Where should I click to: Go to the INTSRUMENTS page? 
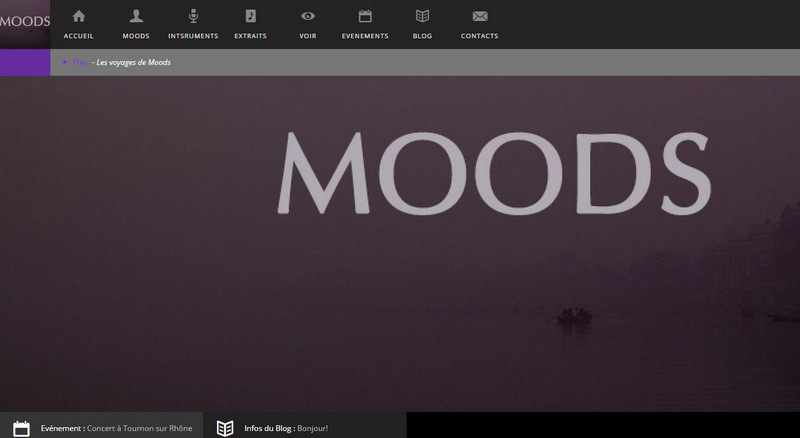193,36
